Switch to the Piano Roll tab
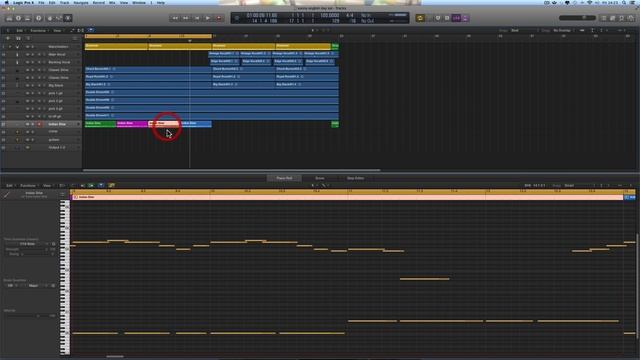The image size is (640, 360). (x=284, y=178)
